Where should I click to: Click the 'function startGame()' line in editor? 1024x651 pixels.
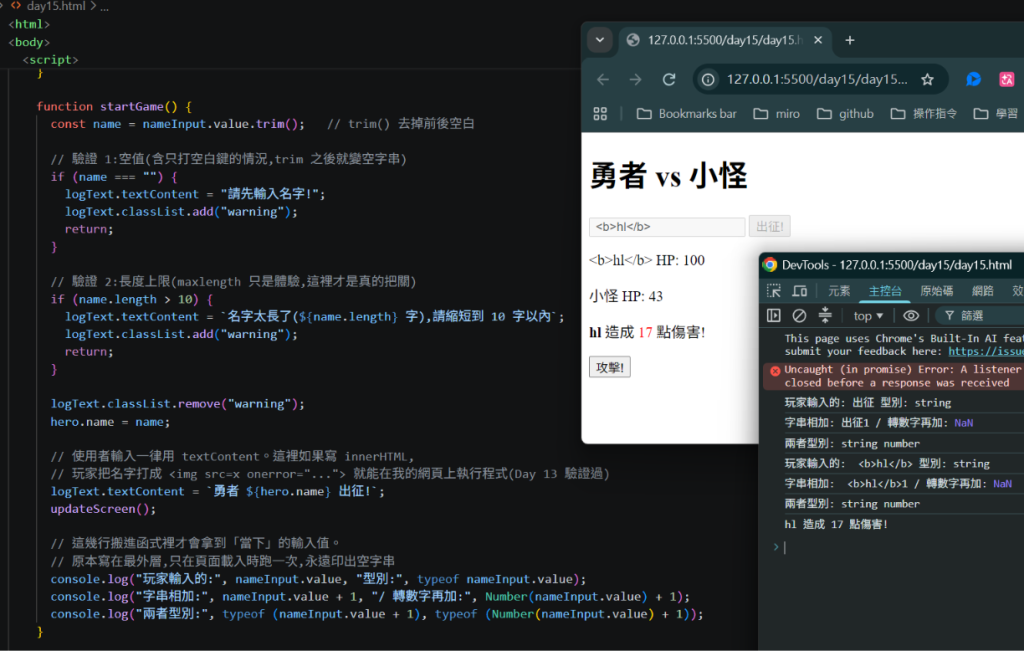click(114, 106)
